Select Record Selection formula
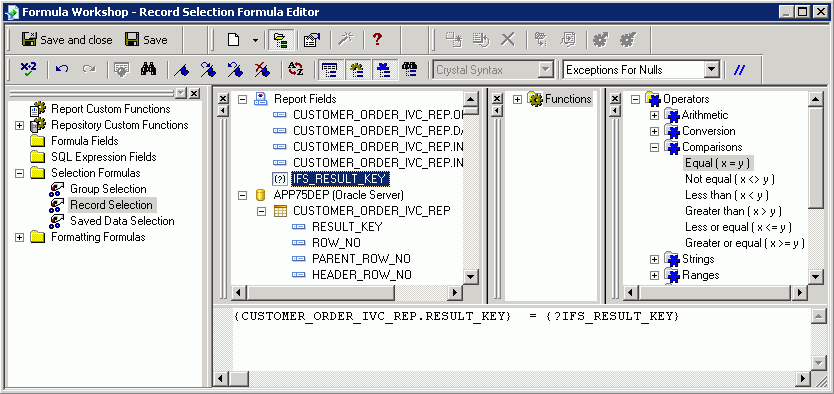 [112, 205]
